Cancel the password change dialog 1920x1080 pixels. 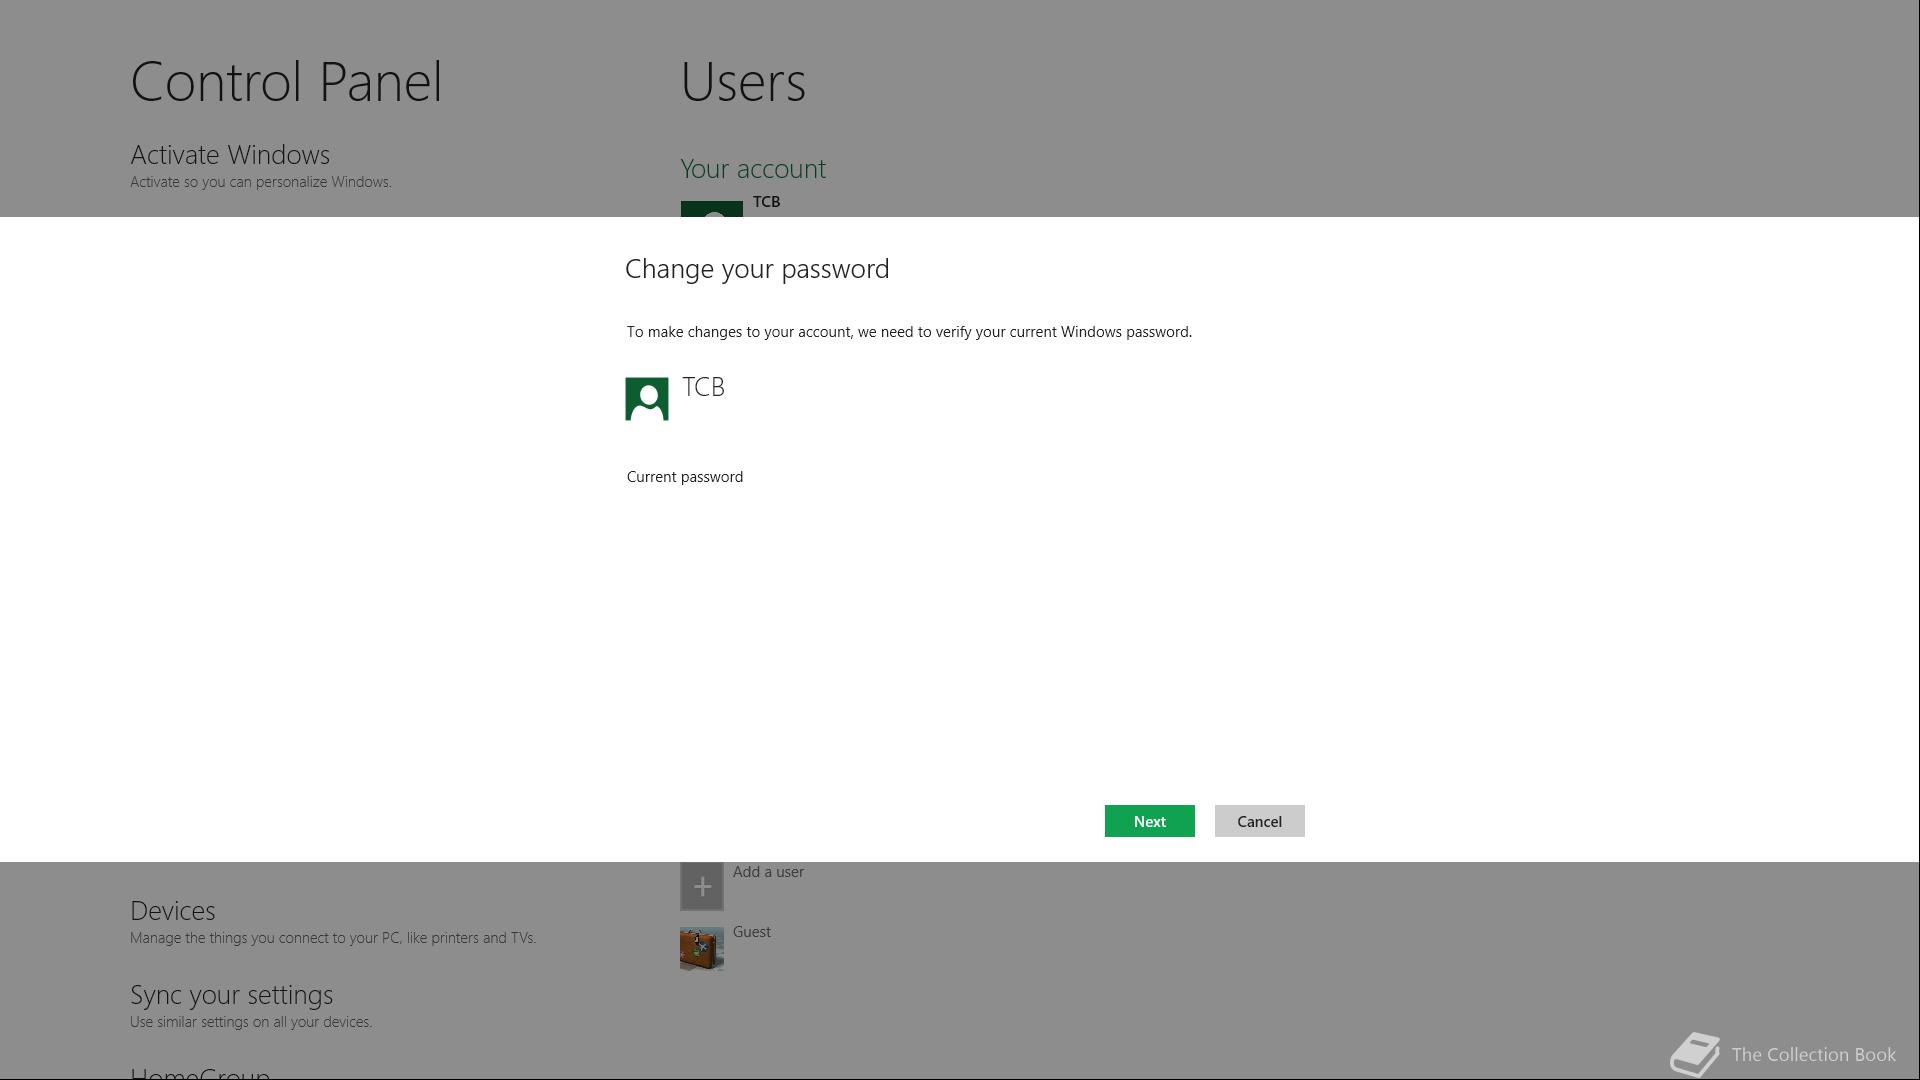coord(1259,821)
